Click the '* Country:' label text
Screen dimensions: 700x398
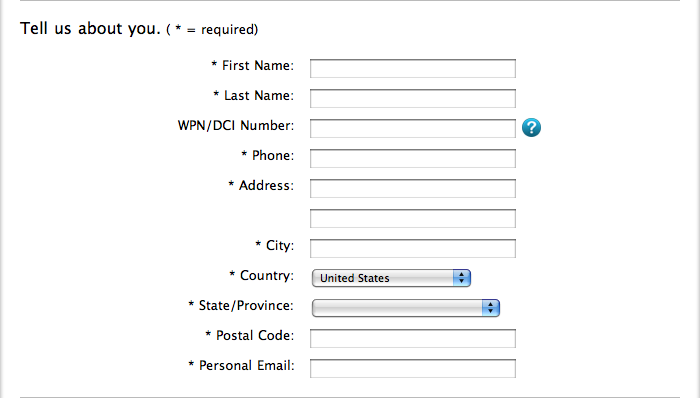[262, 275]
